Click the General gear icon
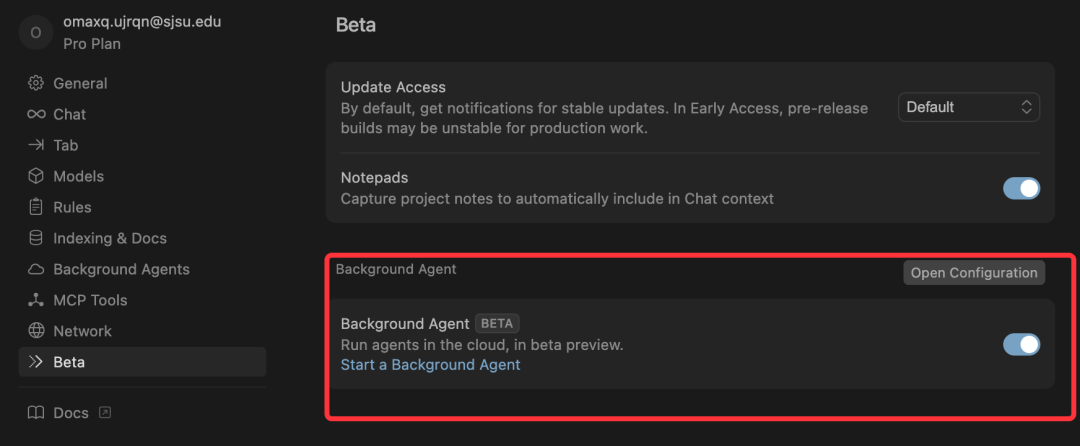The height and width of the screenshot is (446, 1080). pos(36,83)
